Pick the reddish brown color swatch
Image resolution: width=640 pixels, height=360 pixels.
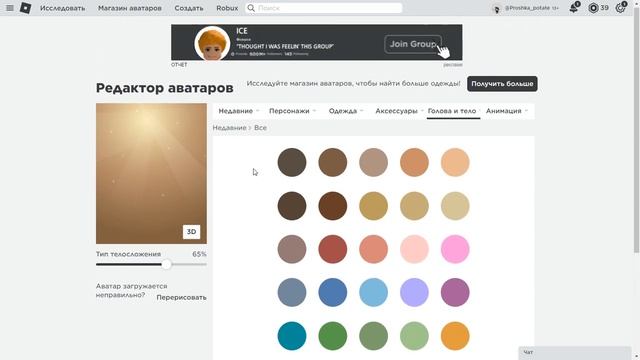point(333,206)
